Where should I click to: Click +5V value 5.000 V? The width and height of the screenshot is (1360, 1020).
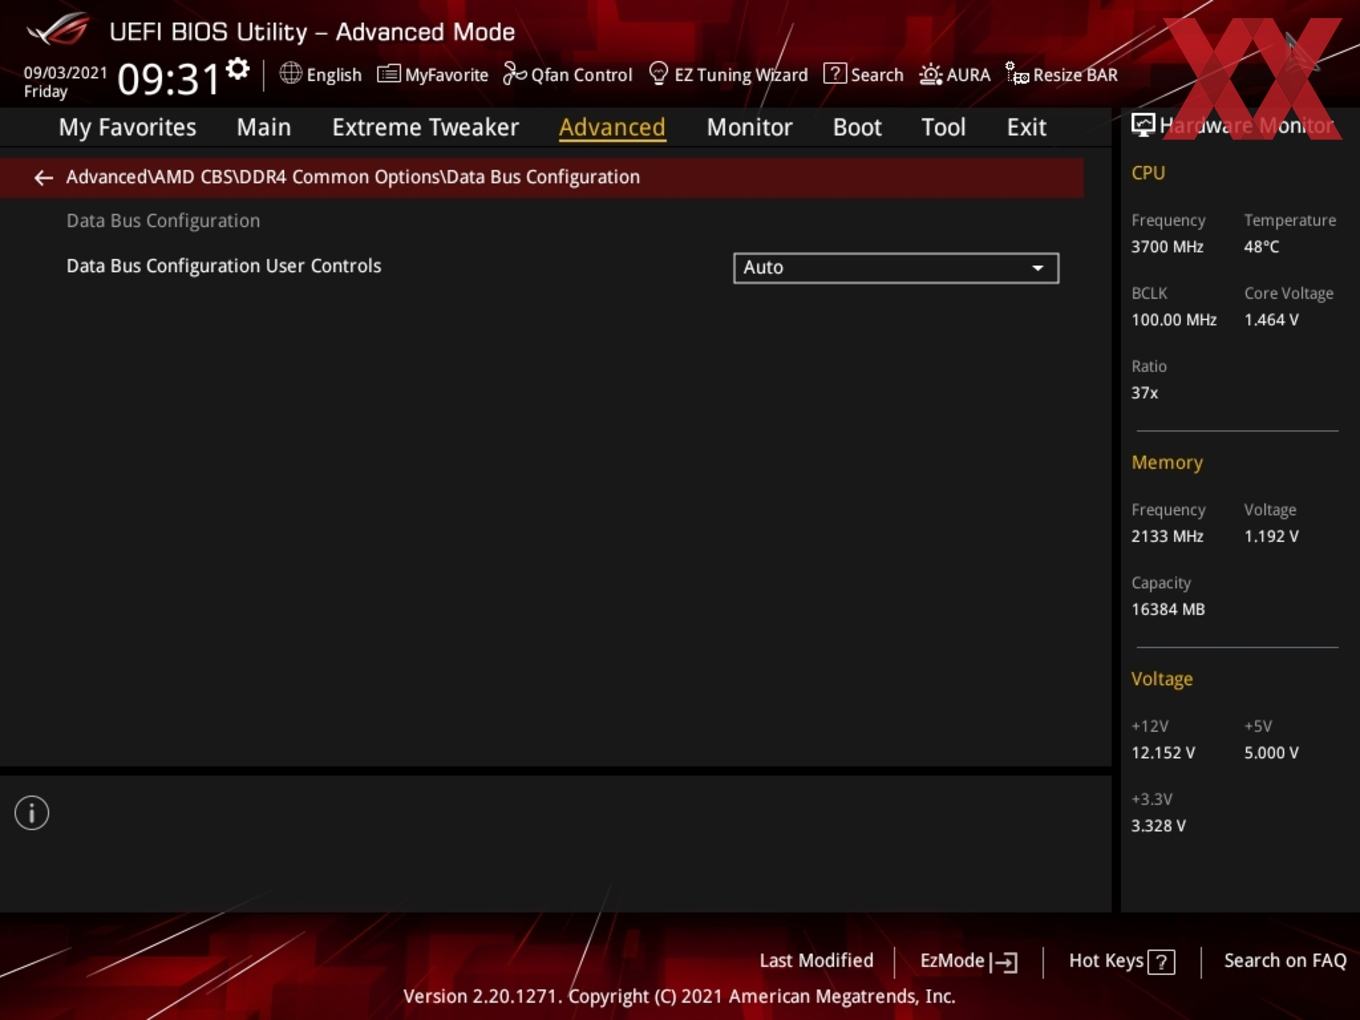tap(1271, 753)
